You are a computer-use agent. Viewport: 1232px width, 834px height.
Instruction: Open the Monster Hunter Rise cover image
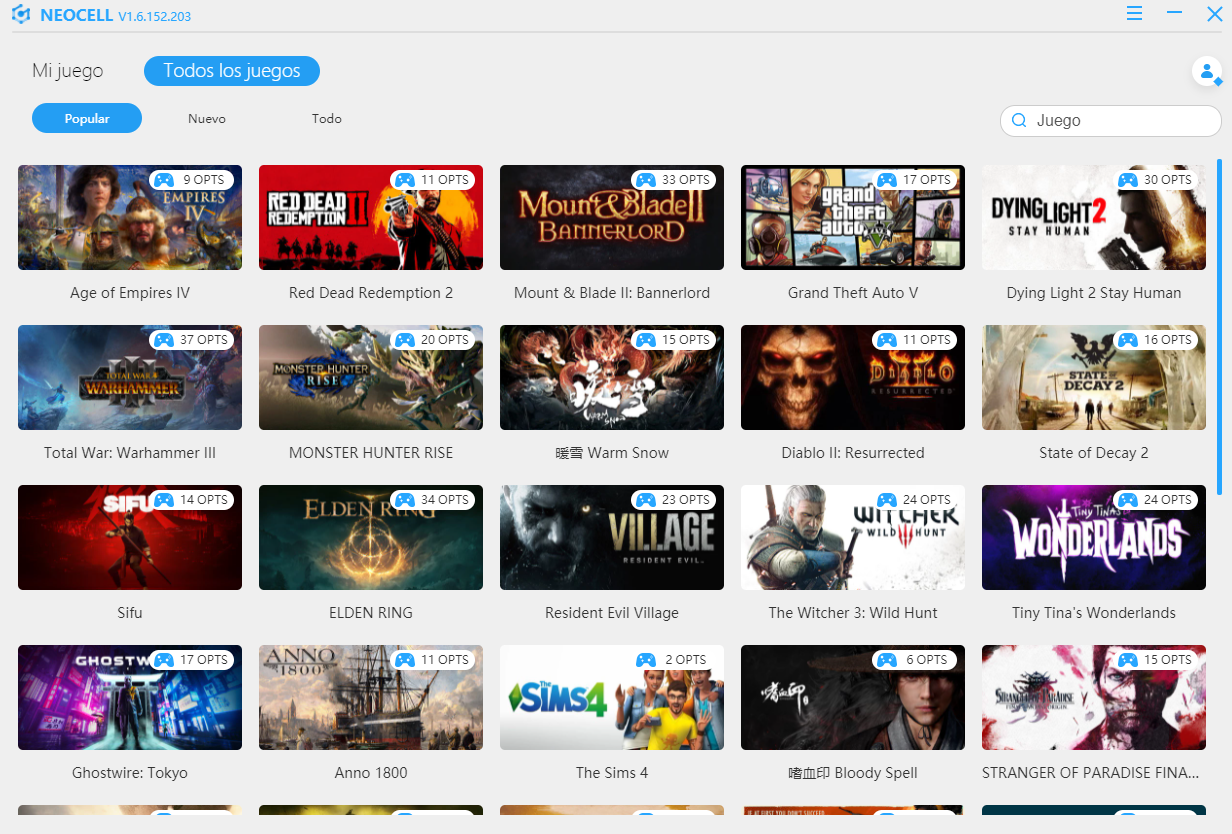[371, 378]
